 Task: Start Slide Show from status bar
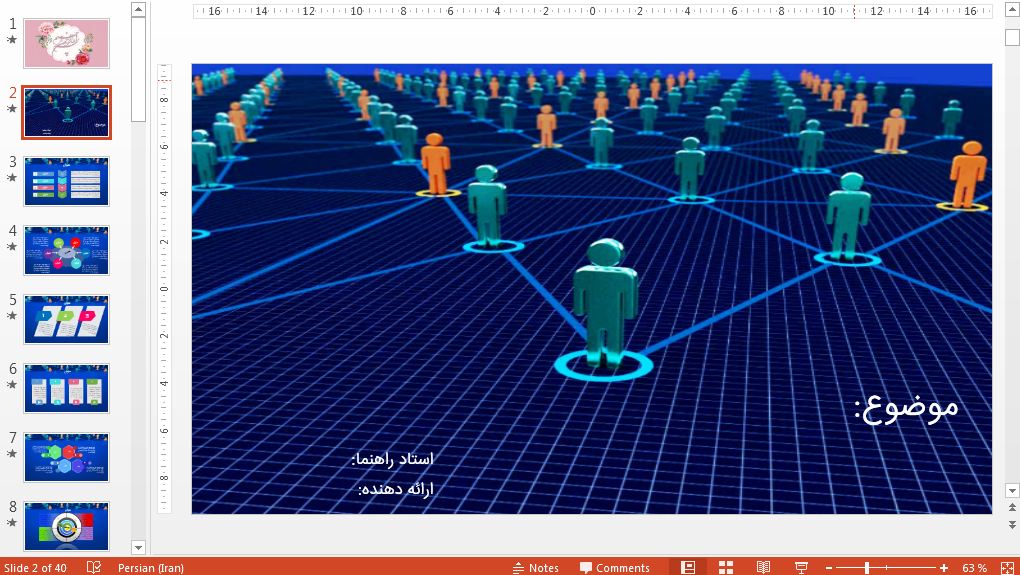(x=801, y=567)
